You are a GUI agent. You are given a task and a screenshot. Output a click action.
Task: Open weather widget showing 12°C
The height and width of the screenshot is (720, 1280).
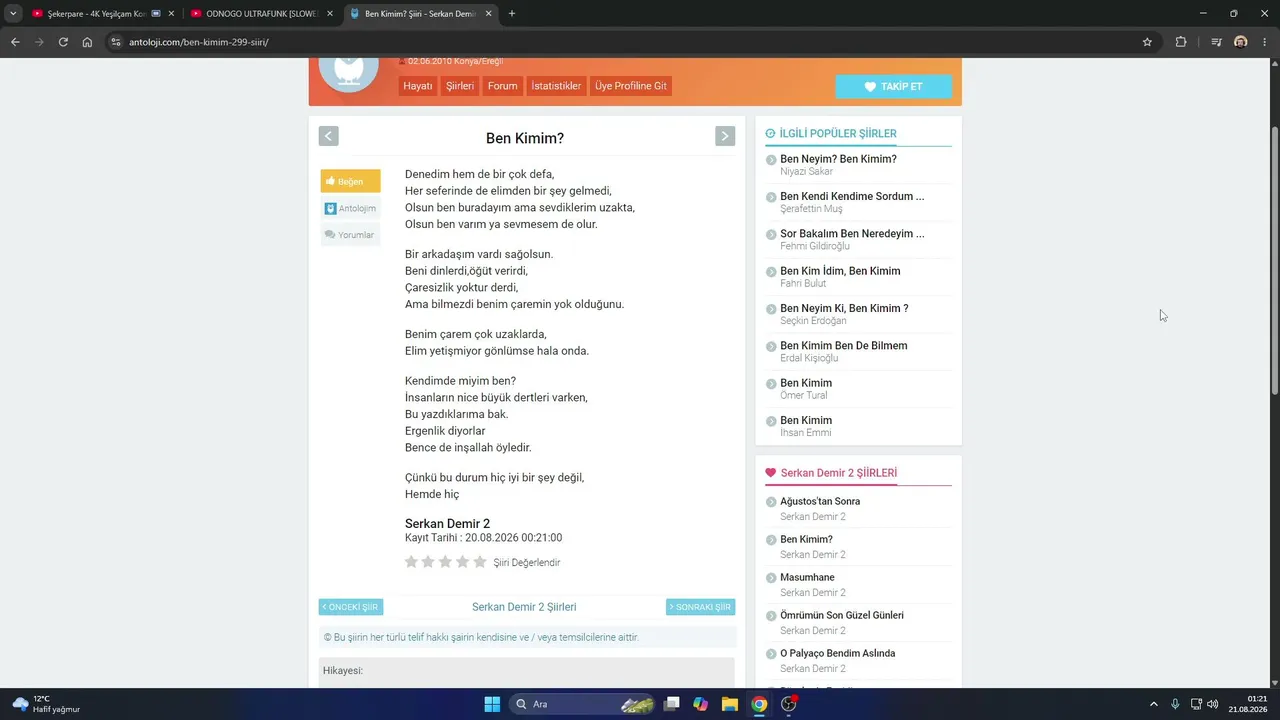click(46, 704)
